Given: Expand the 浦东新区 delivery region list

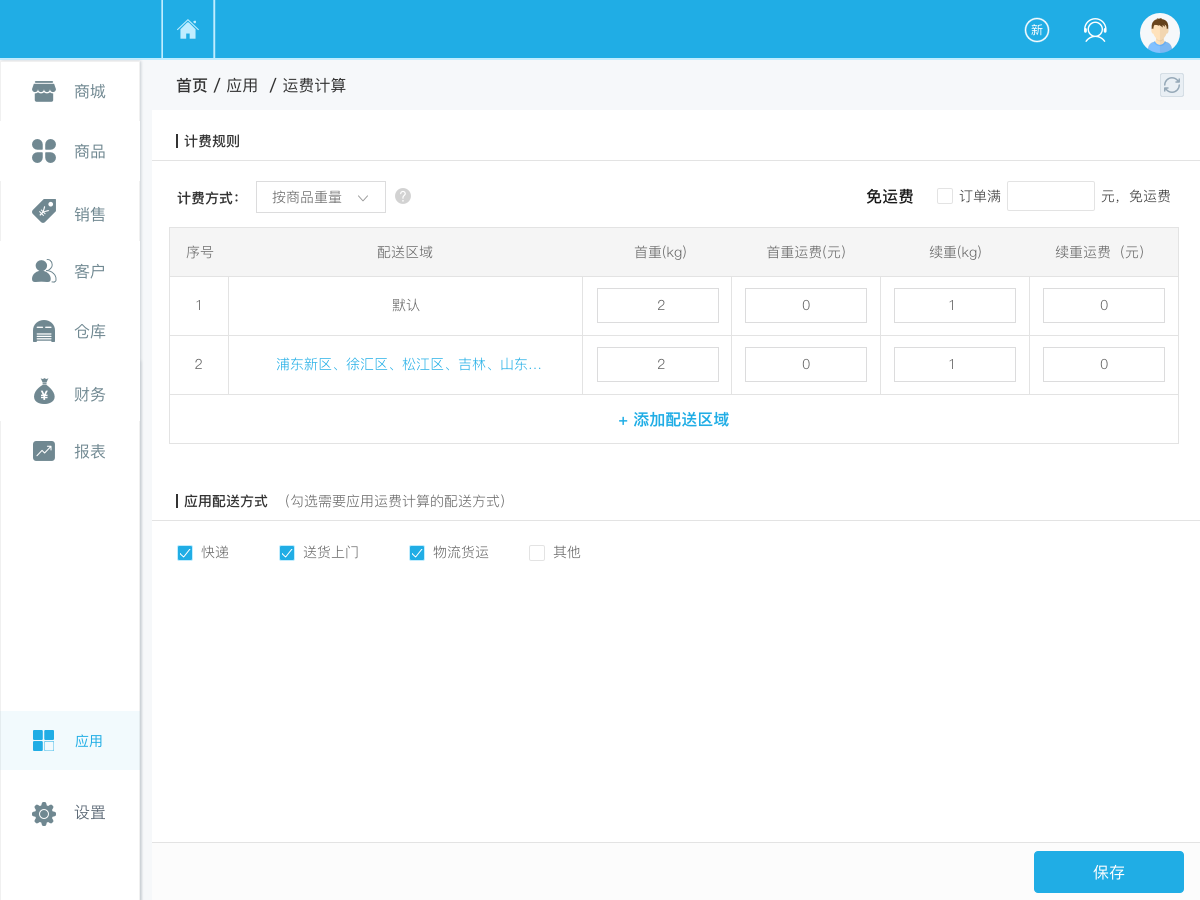Looking at the screenshot, I should point(404,364).
